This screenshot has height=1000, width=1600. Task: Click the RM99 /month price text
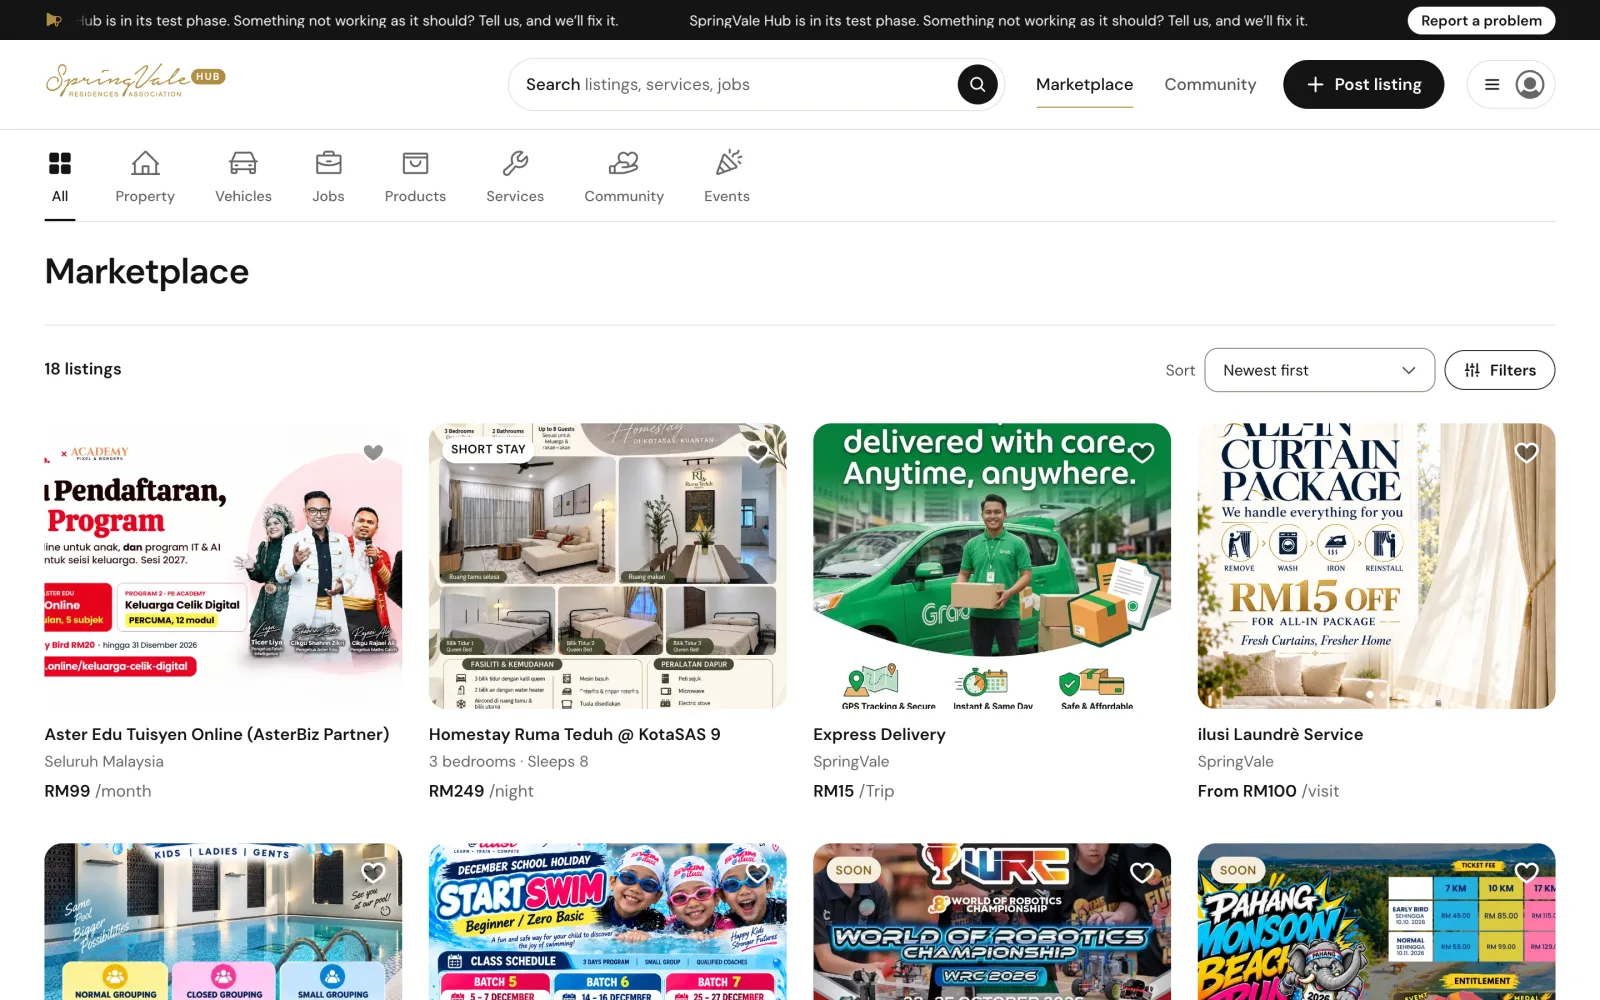tap(98, 791)
